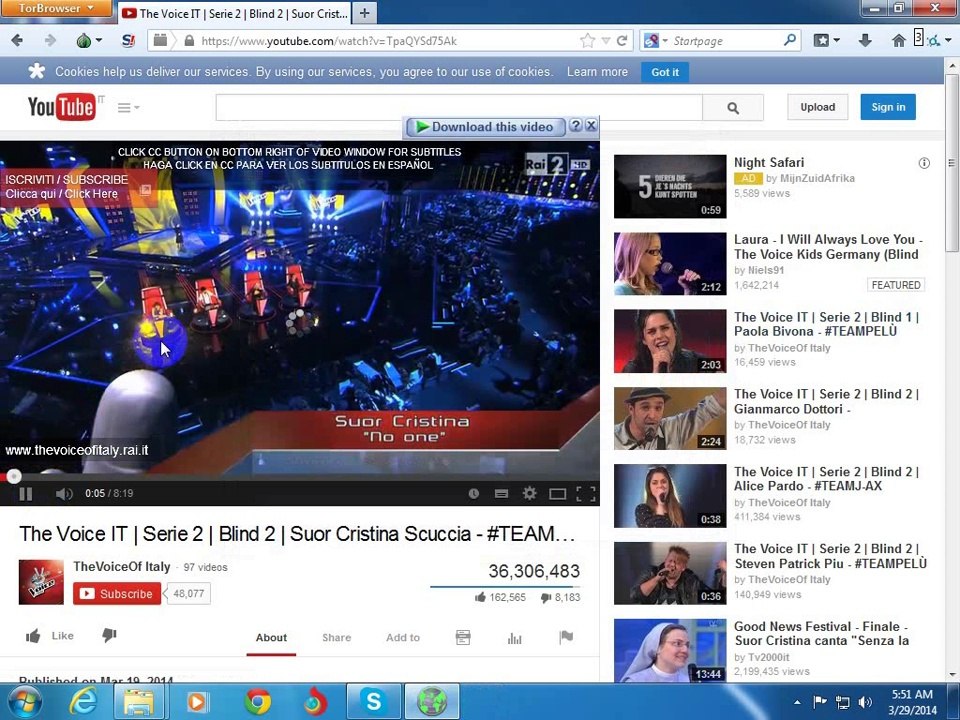The height and width of the screenshot is (720, 960).
Task: Open TheVoiceOf Italy channel avatar
Action: tap(41, 582)
